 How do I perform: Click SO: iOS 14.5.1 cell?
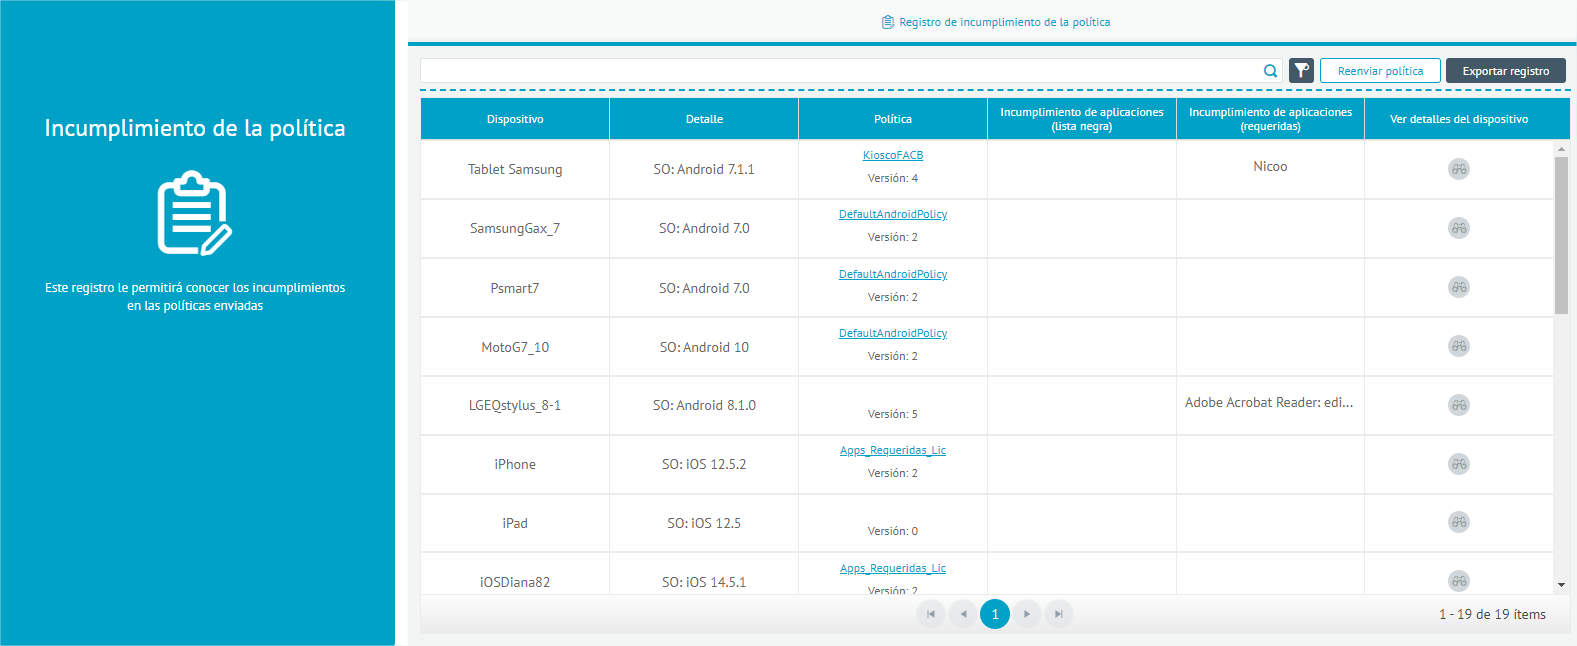[x=704, y=575]
